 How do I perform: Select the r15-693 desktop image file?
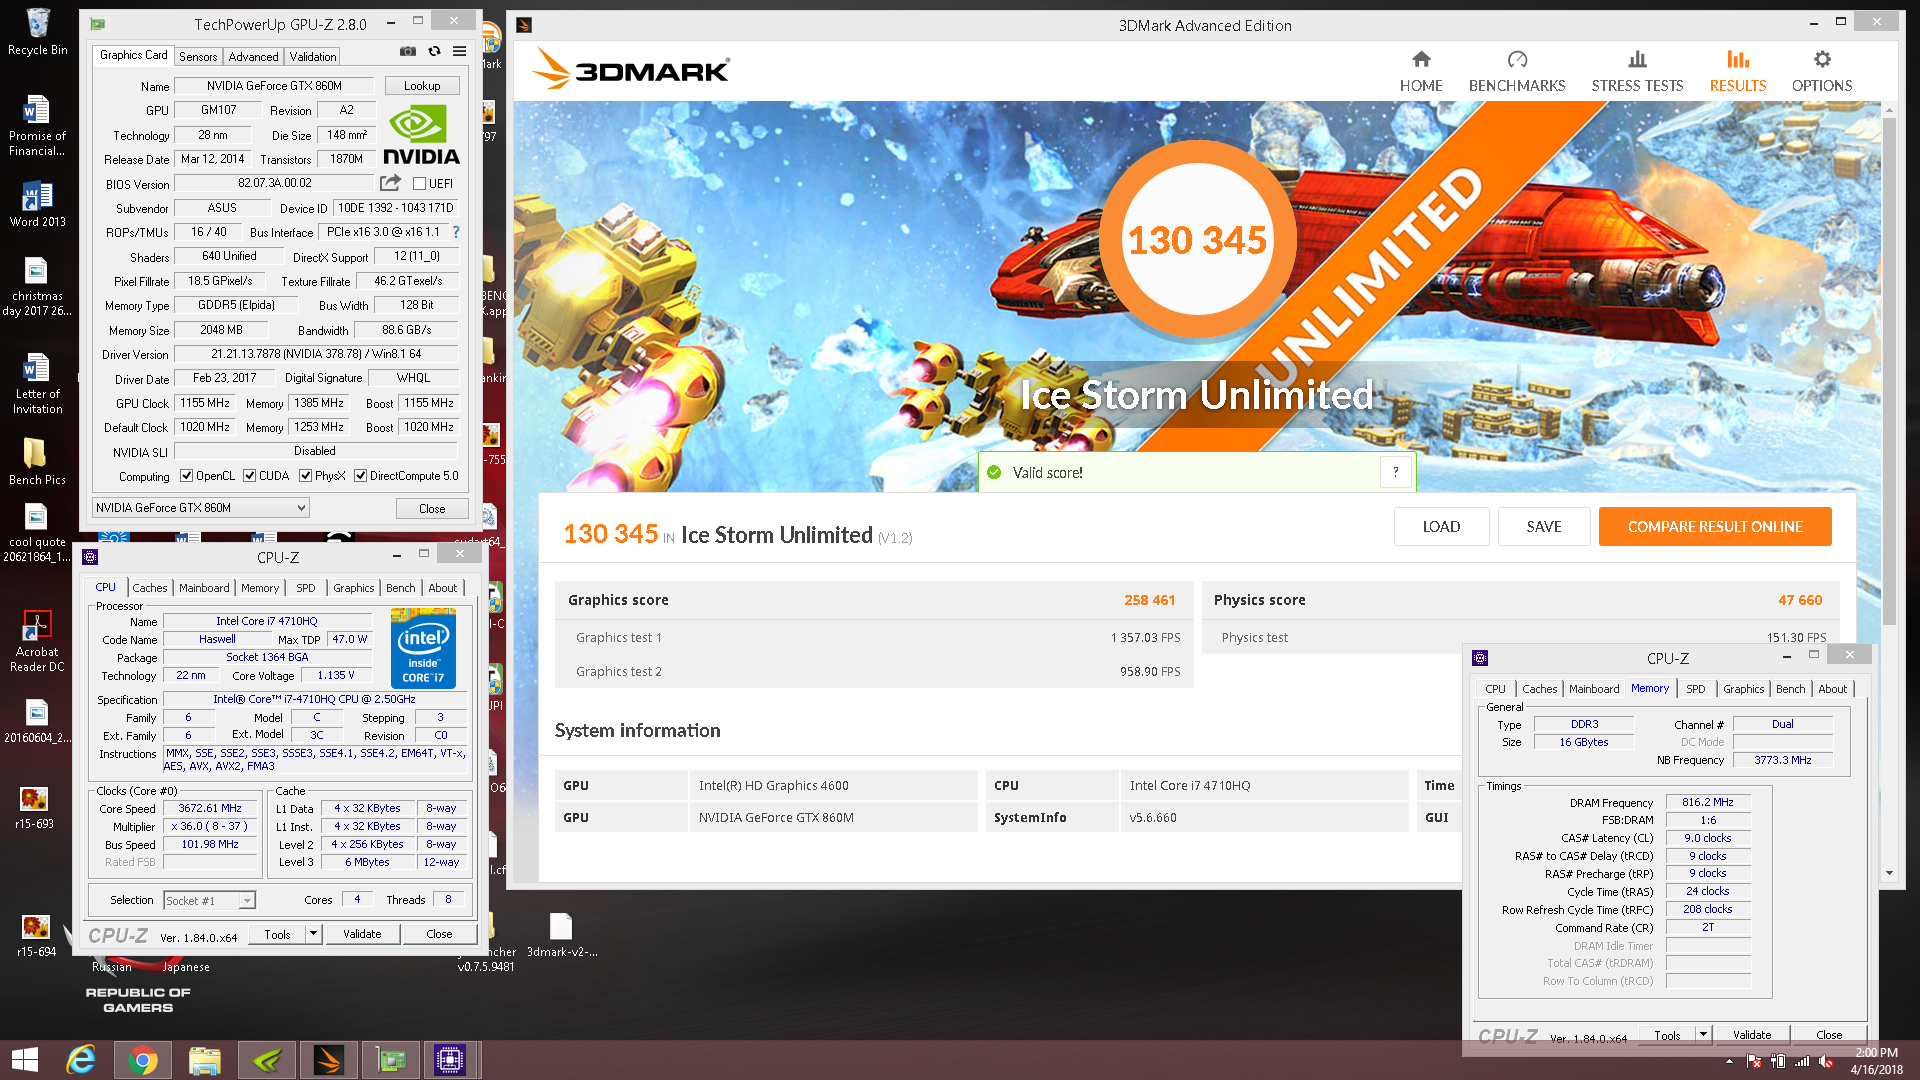click(35, 808)
